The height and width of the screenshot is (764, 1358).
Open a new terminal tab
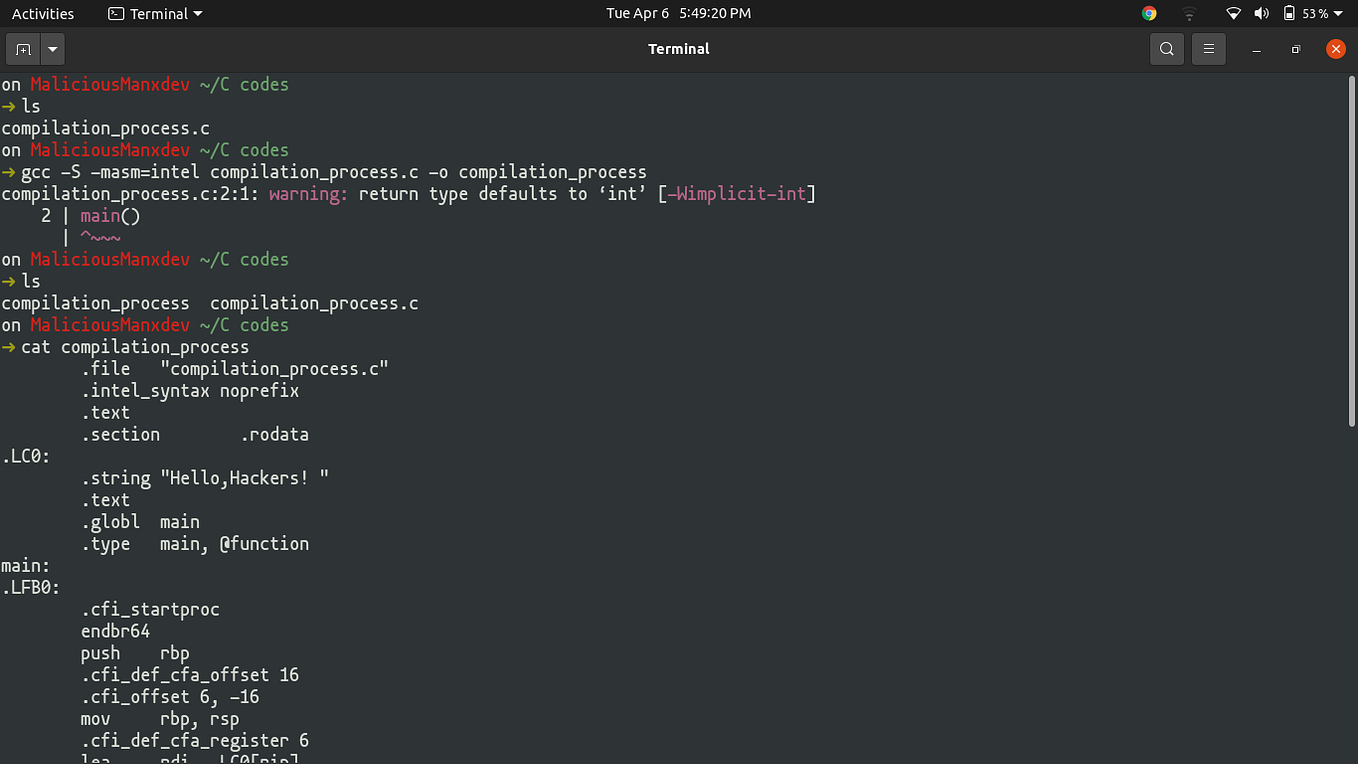click(23, 48)
